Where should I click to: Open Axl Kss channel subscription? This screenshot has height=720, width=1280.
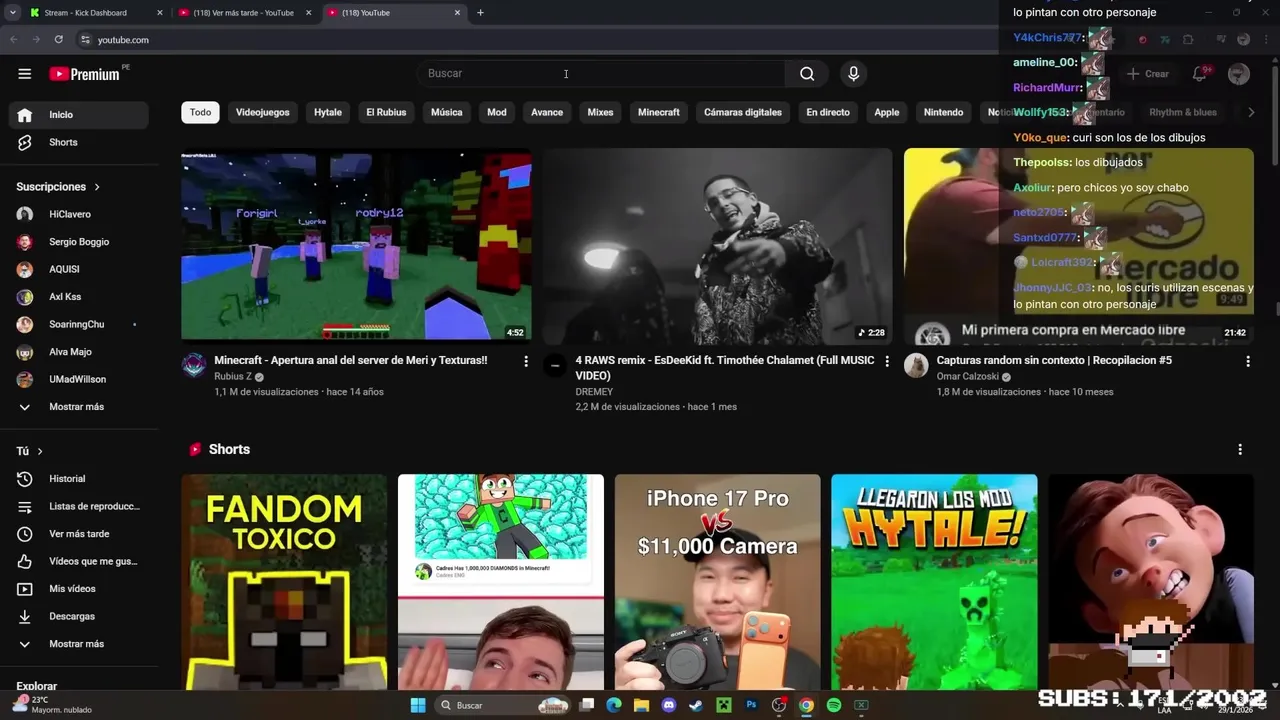(x=79, y=297)
